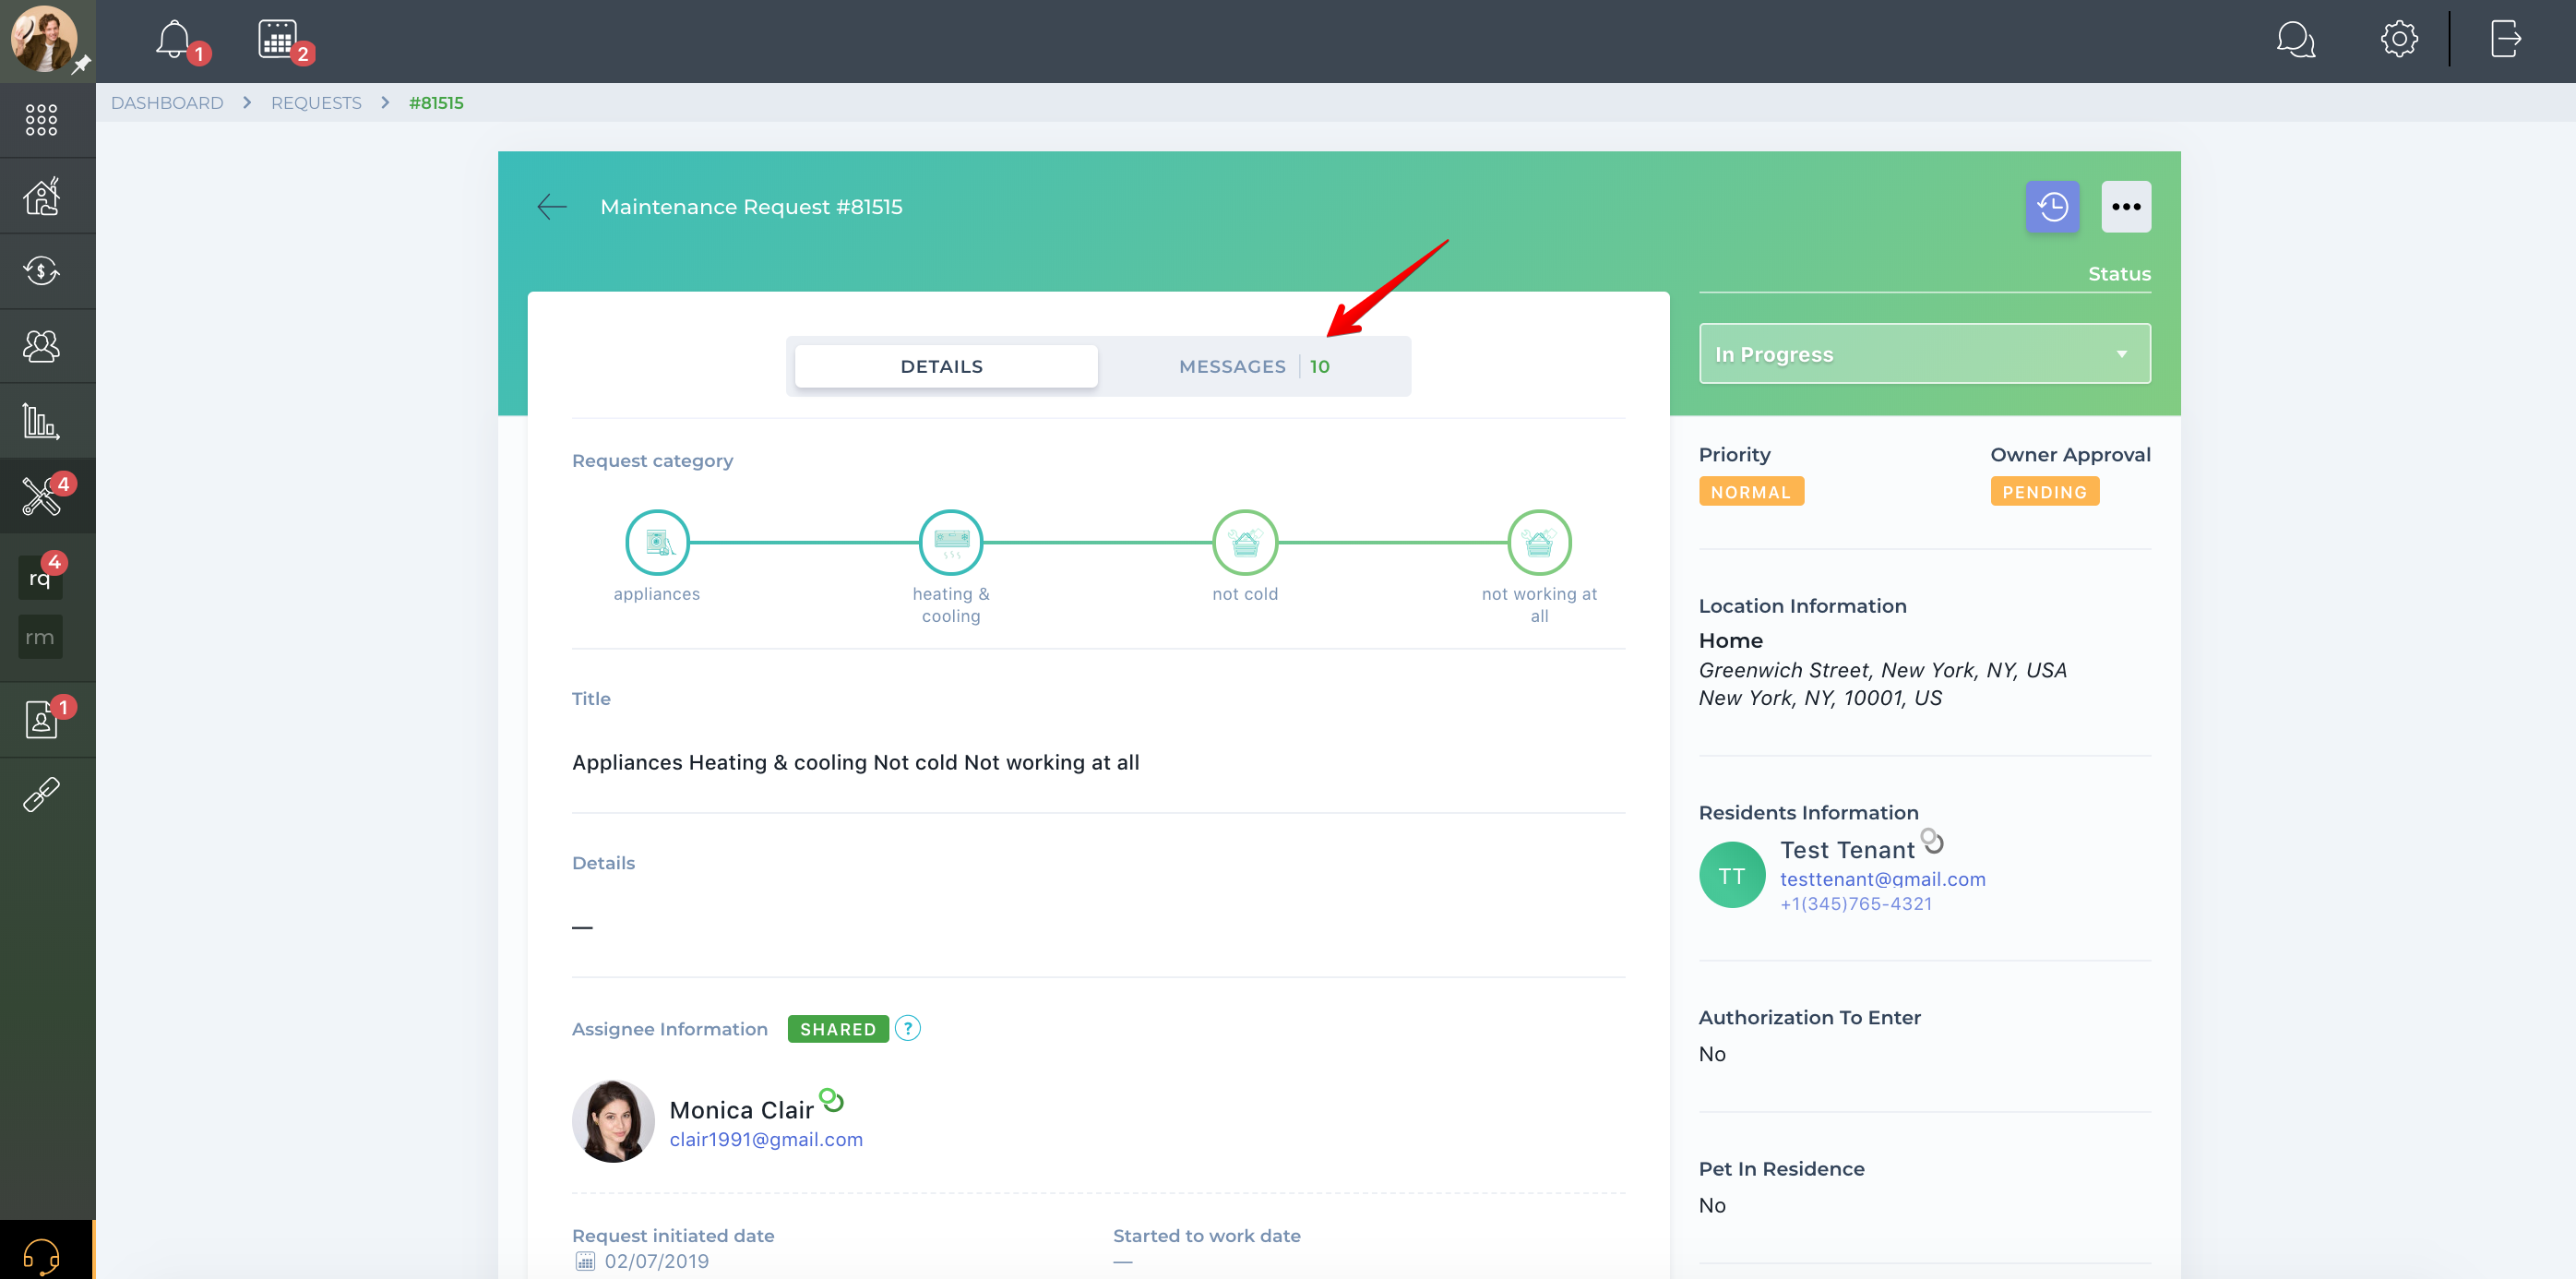Click the pin icon beside avatar
Viewport: 2576px width, 1279px height.
tap(81, 65)
